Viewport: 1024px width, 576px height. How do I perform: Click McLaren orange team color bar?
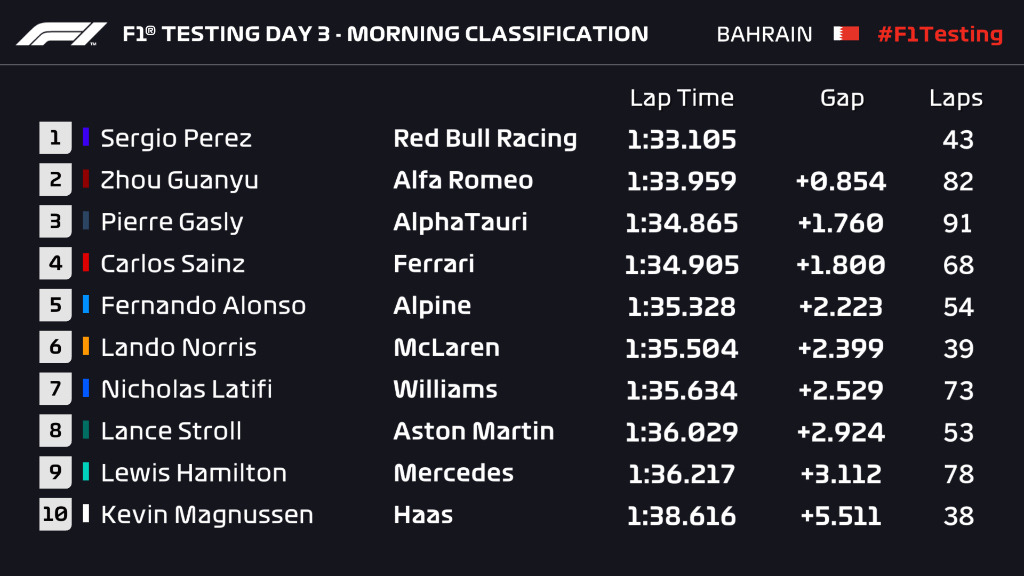coord(86,347)
